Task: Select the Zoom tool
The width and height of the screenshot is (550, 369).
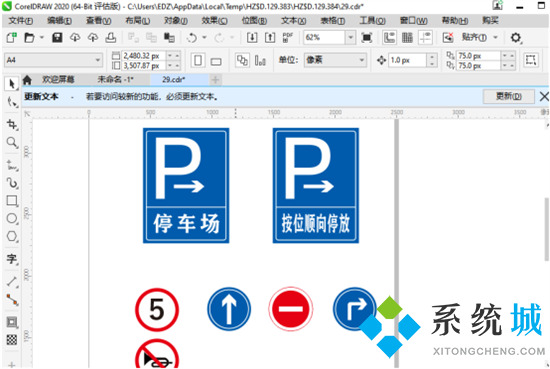Action: 12,142
